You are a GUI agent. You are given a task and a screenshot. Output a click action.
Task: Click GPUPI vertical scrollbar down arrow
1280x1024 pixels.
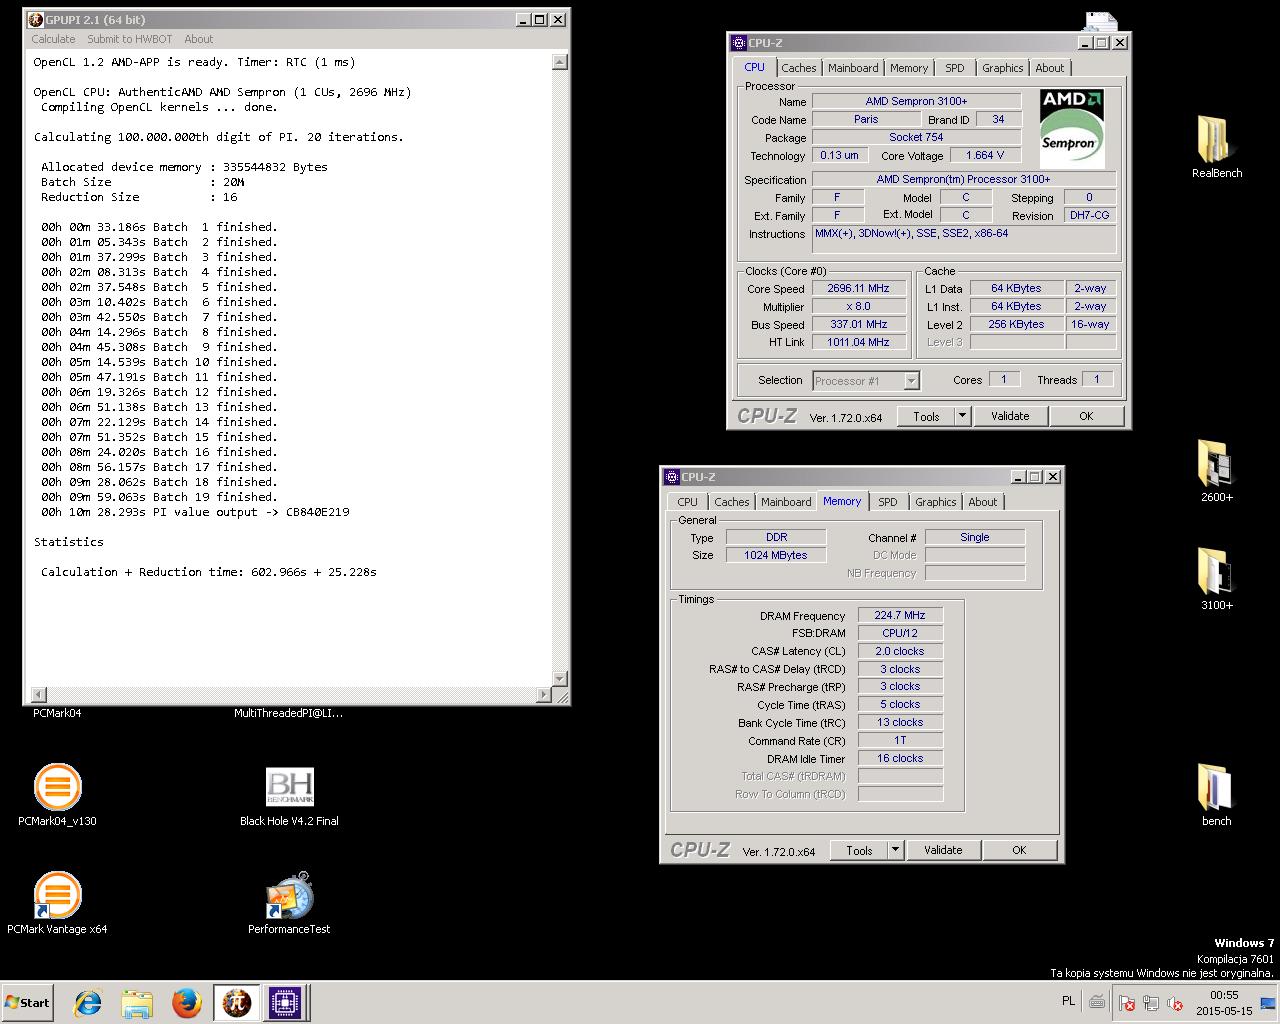tap(559, 680)
